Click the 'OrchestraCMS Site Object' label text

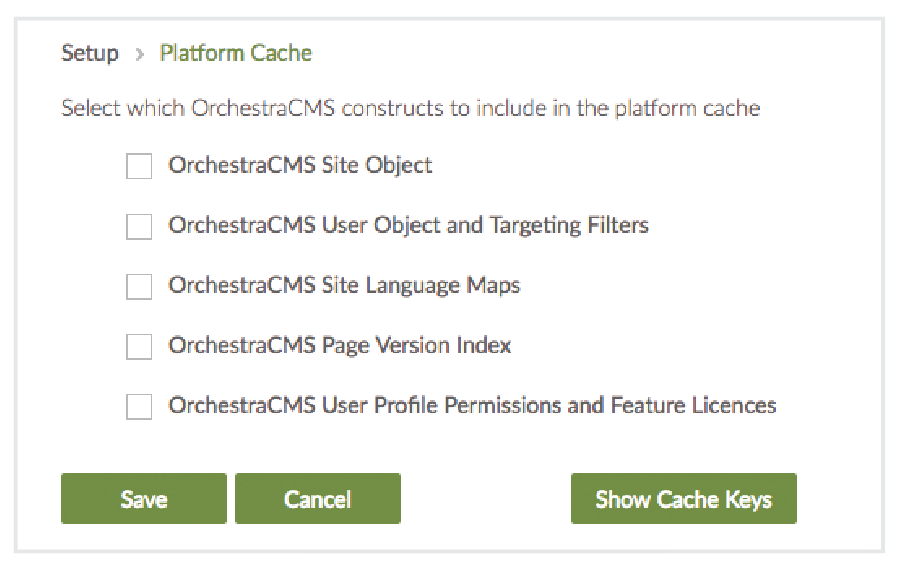300,166
